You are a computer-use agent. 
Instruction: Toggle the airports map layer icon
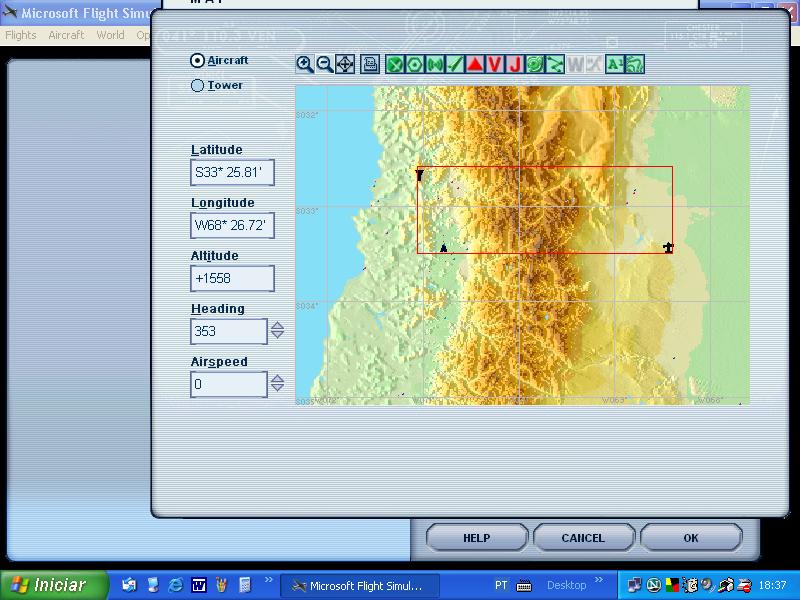click(x=395, y=64)
